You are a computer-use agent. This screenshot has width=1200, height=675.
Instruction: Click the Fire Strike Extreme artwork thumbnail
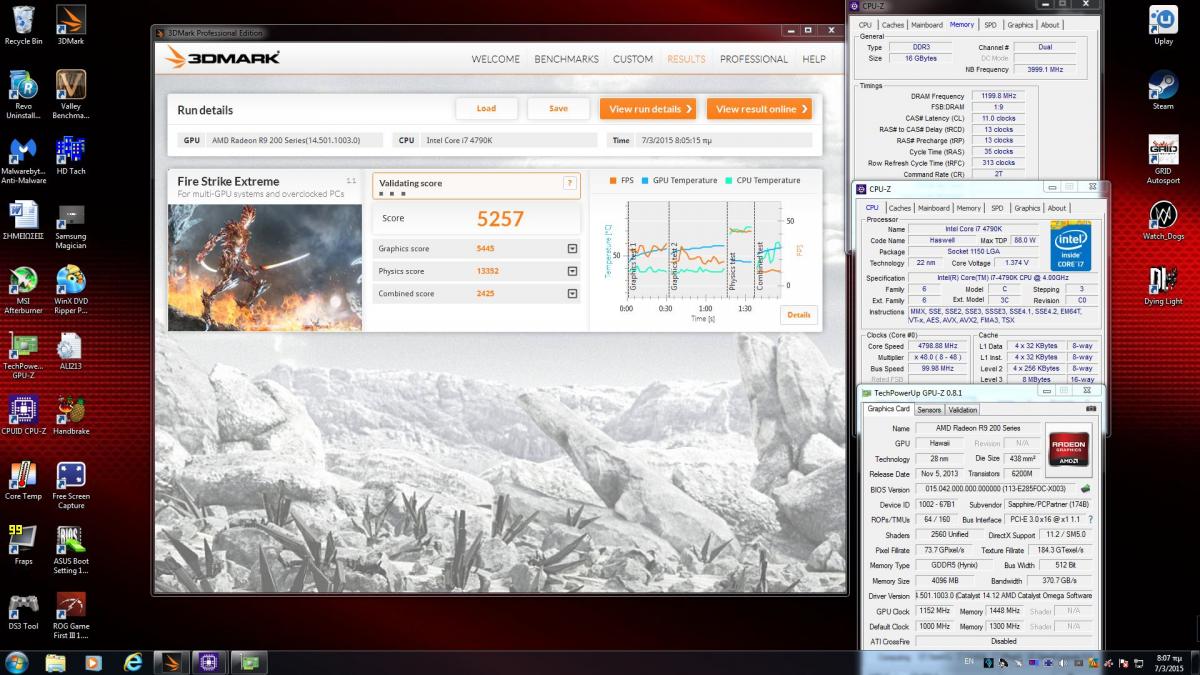point(265,267)
